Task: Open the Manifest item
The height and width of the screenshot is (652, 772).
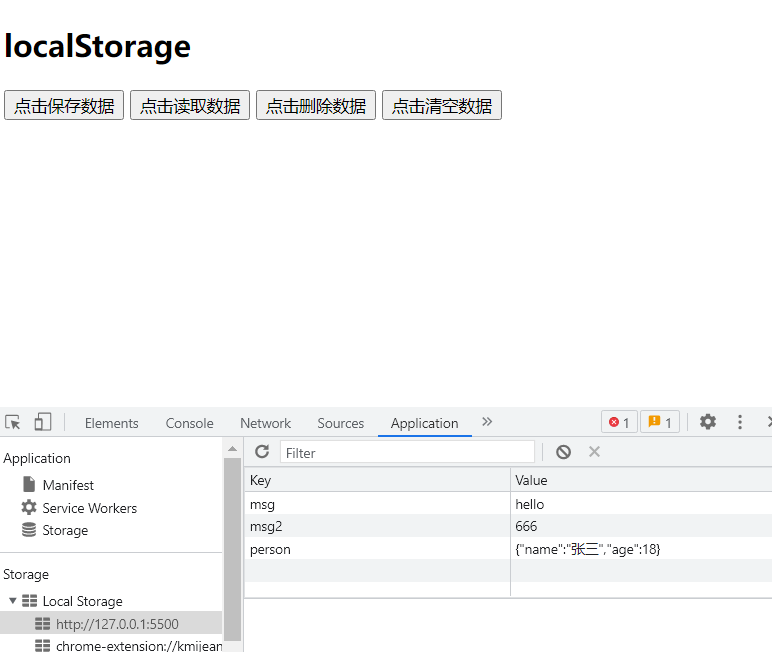Action: (x=68, y=485)
